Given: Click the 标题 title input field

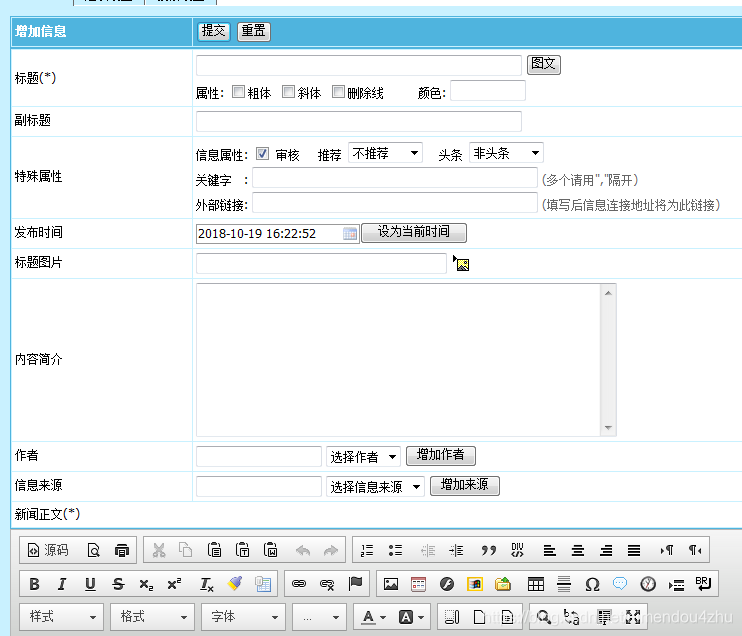Looking at the screenshot, I should (x=359, y=65).
